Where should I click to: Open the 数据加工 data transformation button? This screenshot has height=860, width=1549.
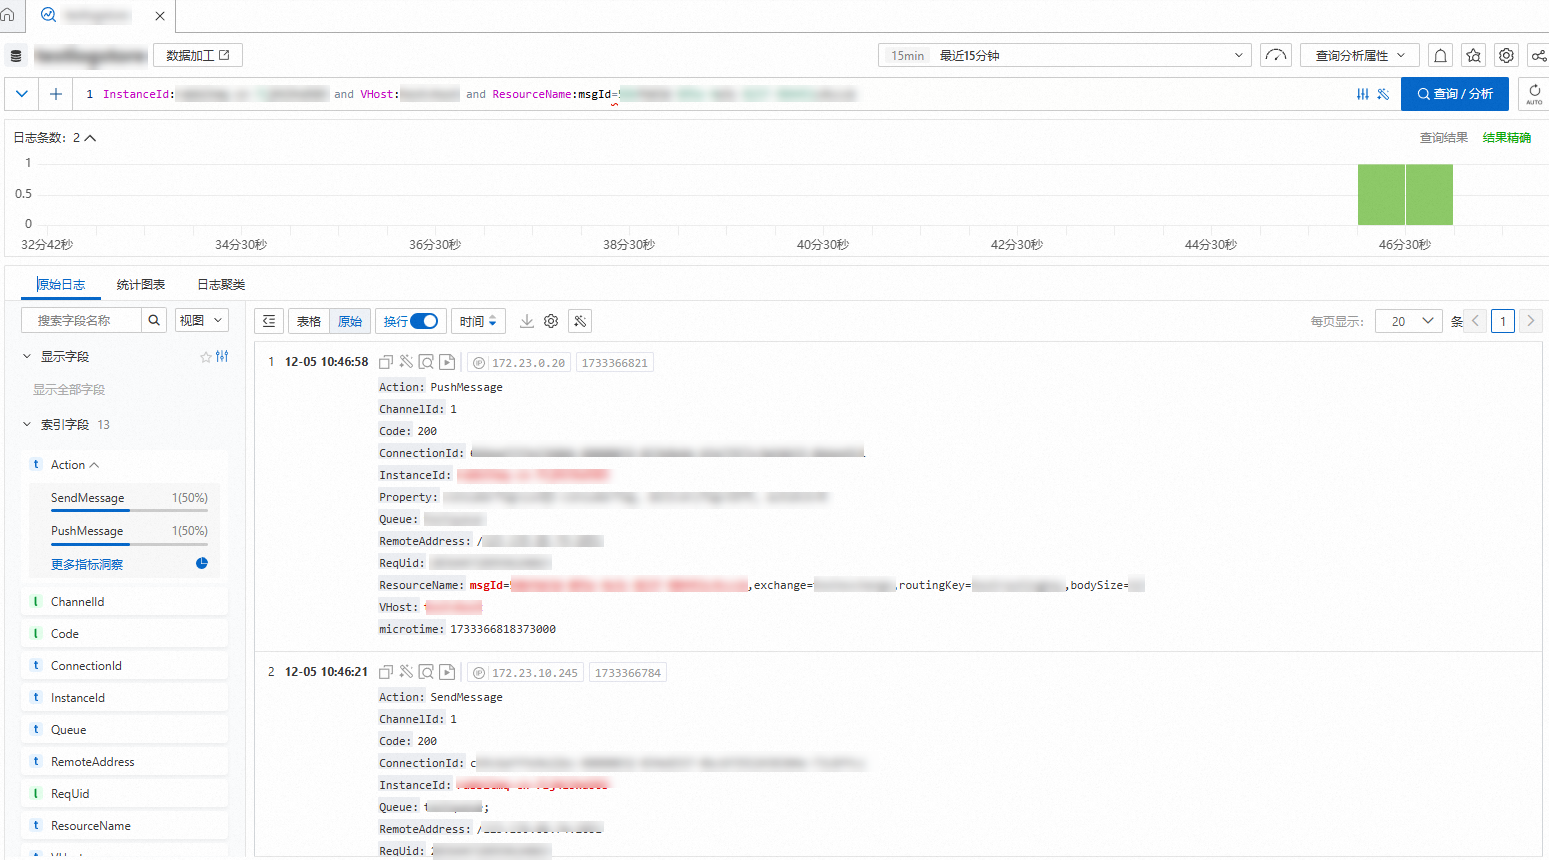[x=198, y=55]
